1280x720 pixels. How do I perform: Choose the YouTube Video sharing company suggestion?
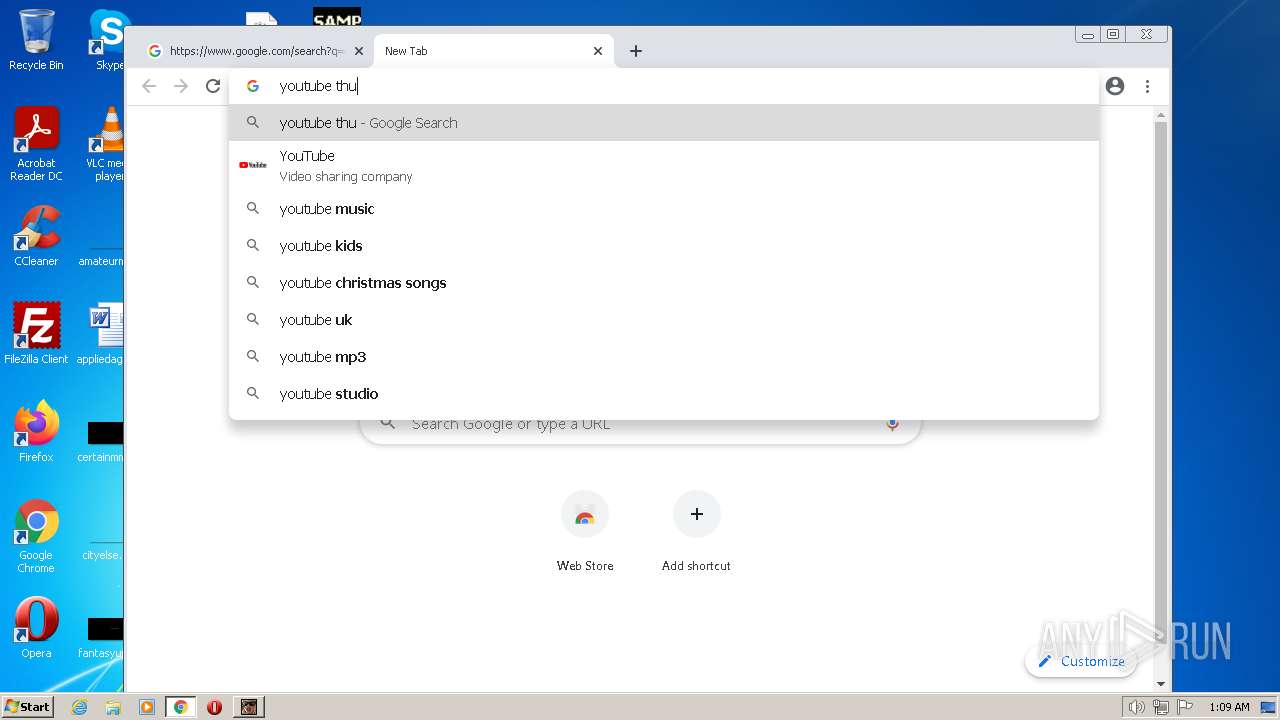(x=664, y=165)
